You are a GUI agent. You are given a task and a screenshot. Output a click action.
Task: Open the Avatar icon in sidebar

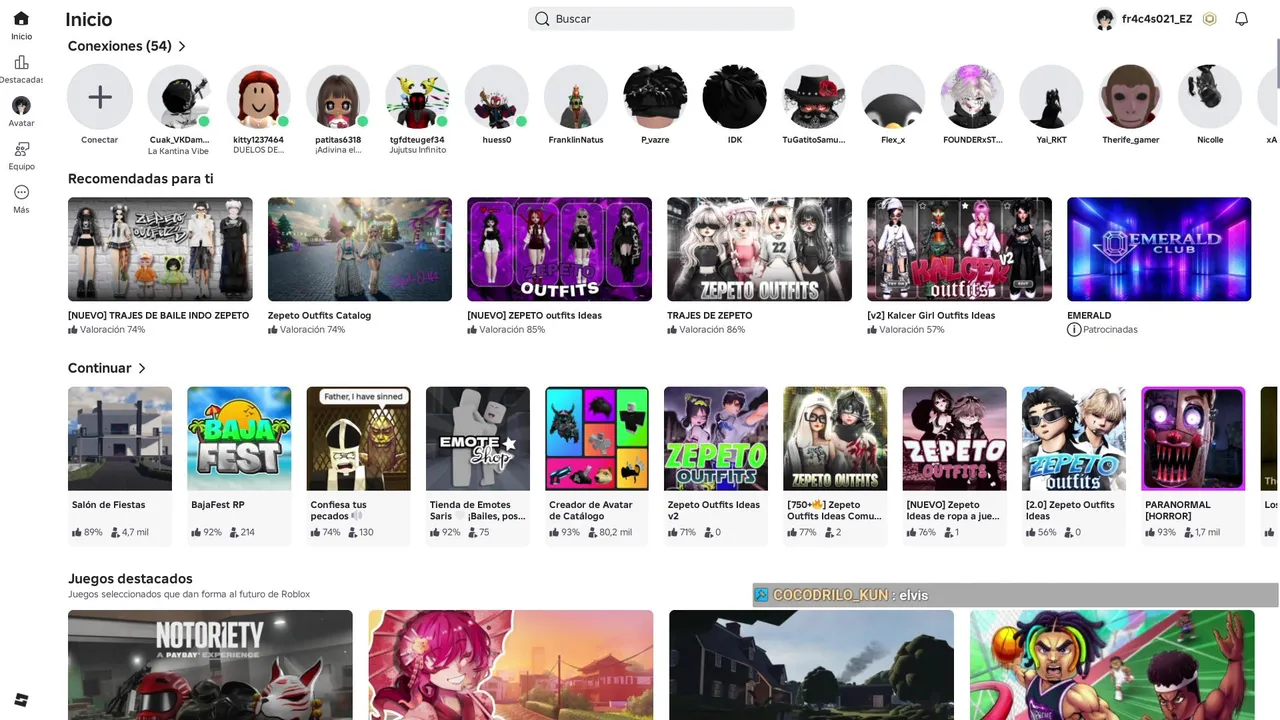click(21, 105)
